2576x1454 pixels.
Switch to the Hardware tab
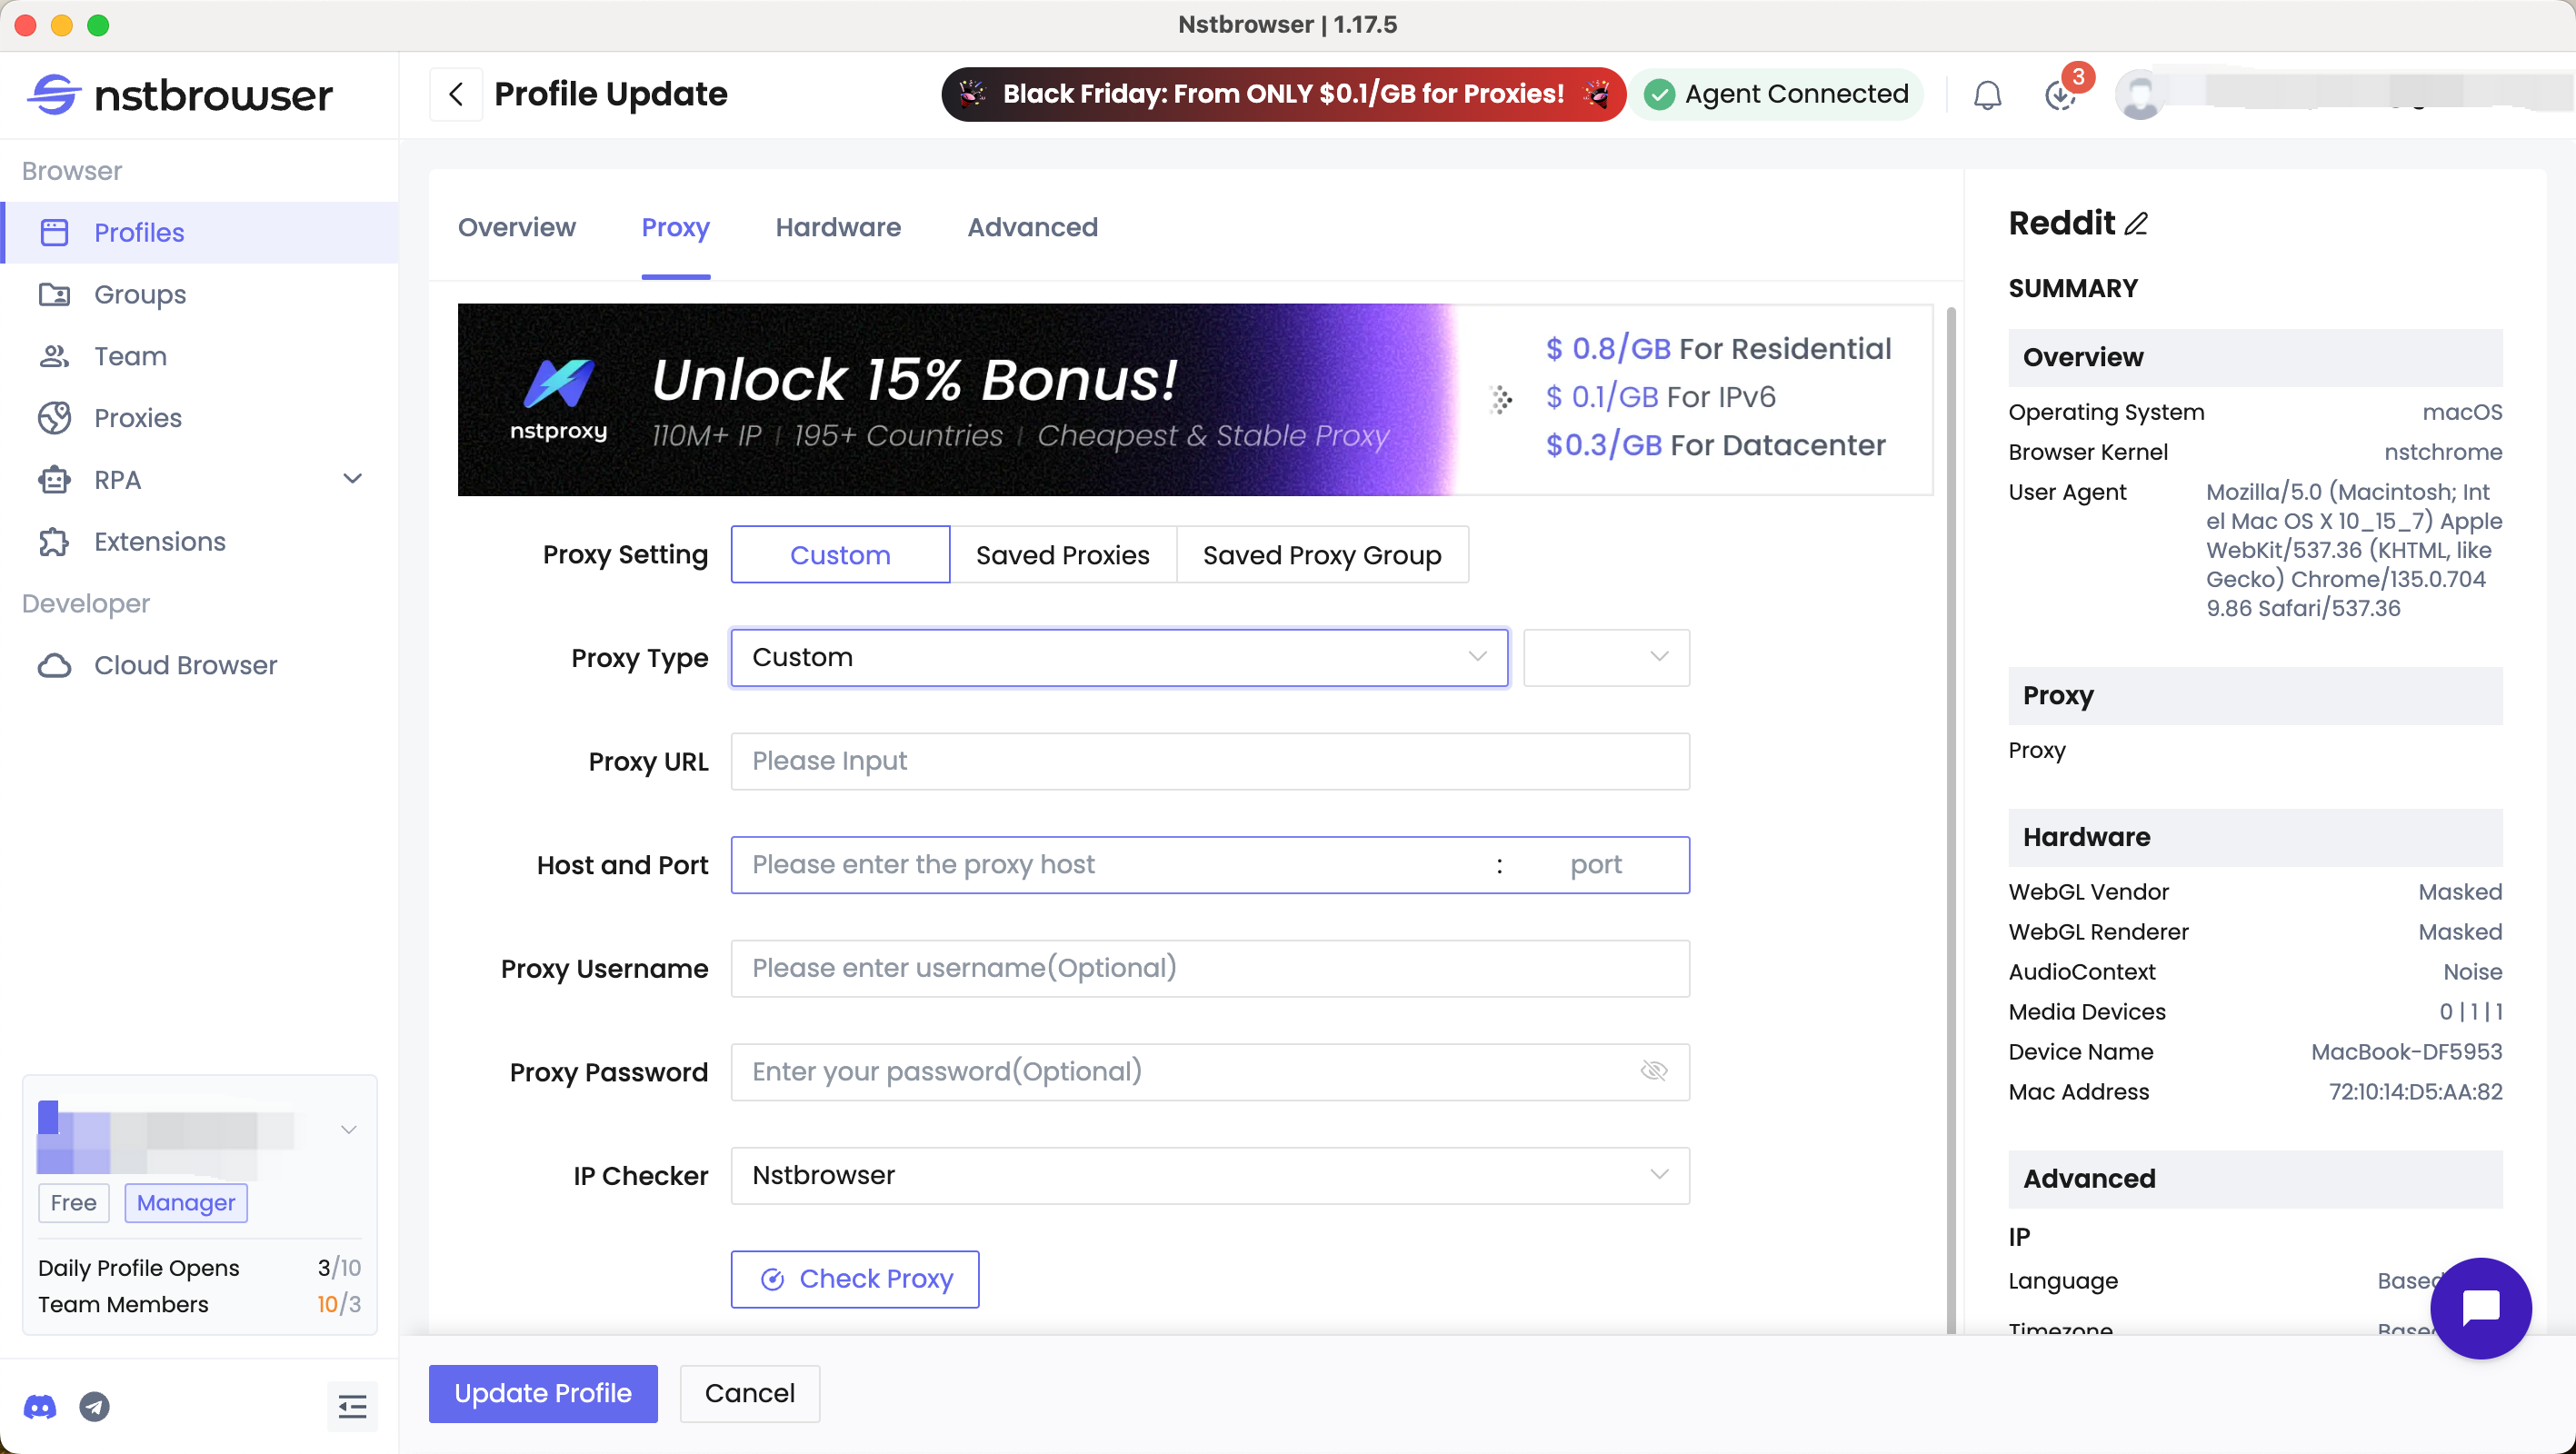[x=838, y=227]
